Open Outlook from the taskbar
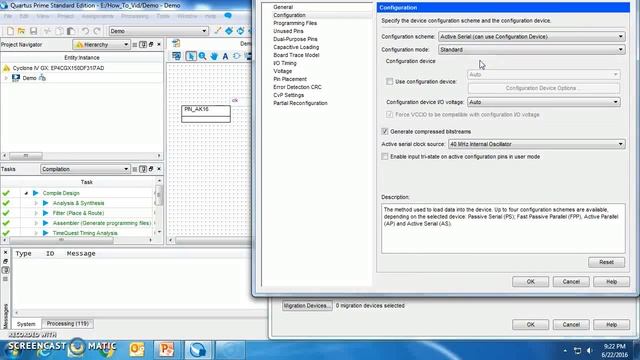Image resolution: width=640 pixels, height=360 pixels. coord(137,349)
